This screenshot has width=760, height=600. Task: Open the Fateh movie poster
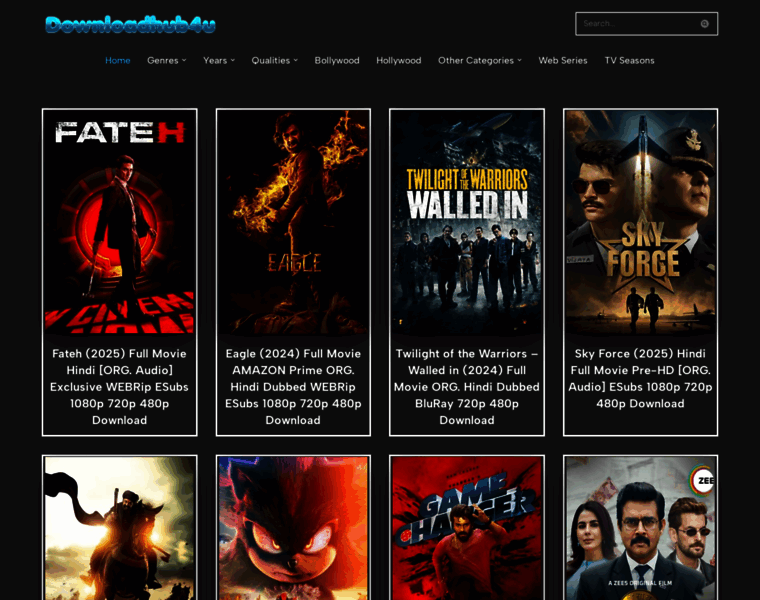(120, 222)
